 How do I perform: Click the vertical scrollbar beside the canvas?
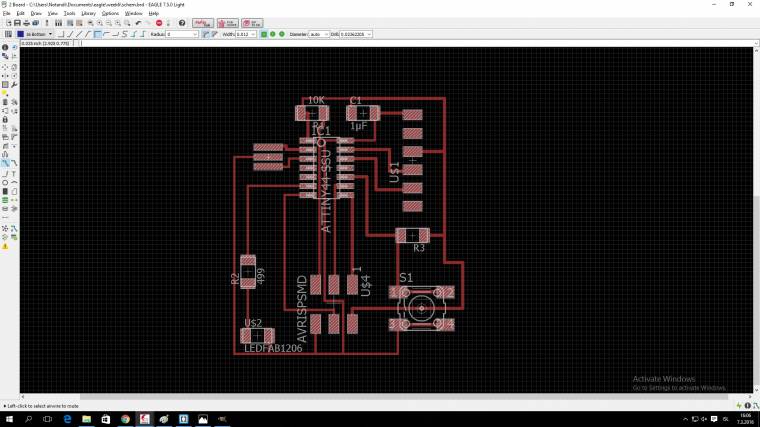point(756,220)
